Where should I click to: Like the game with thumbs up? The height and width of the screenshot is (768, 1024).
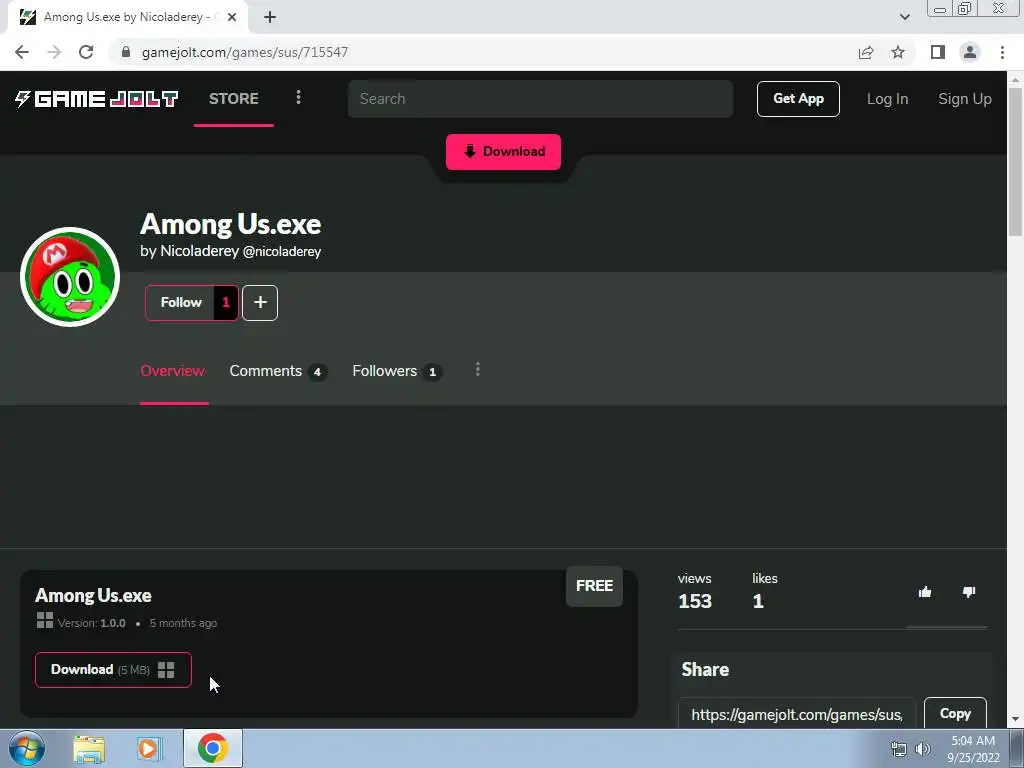pyautogui.click(x=925, y=592)
